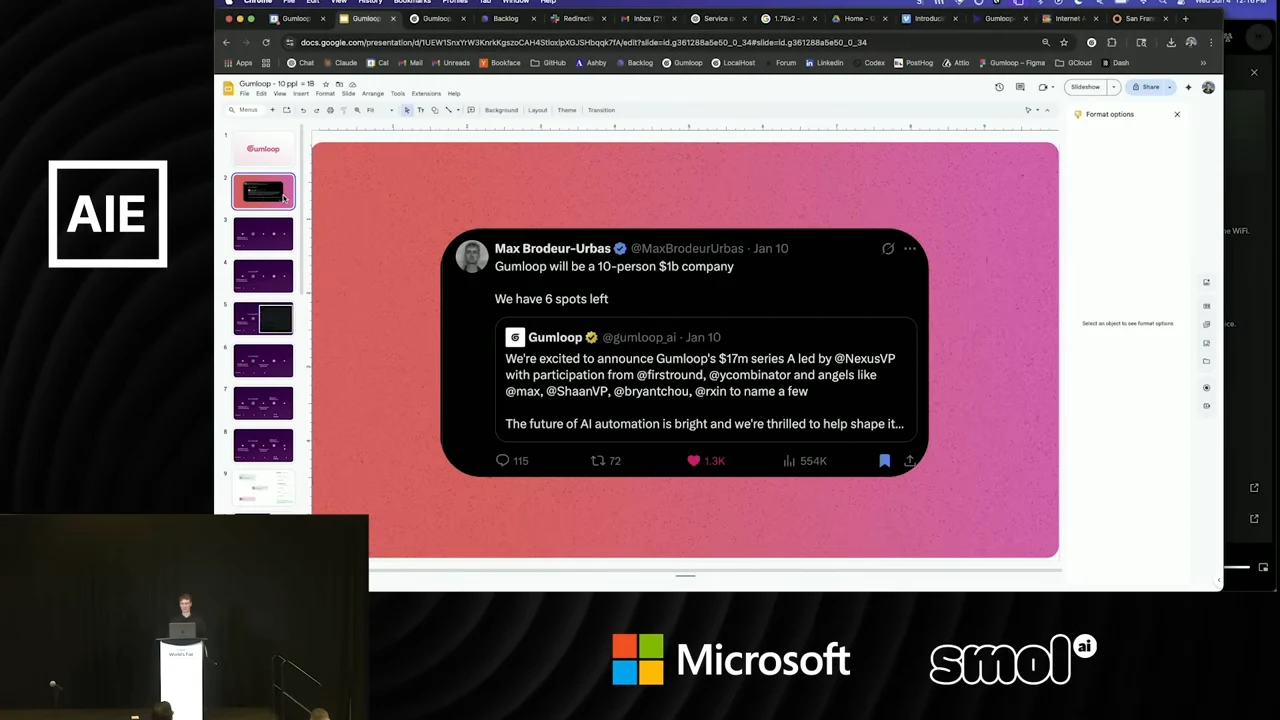Open PostHog bookmark in bookmarks bar
Image resolution: width=1280 pixels, height=720 pixels.
click(913, 63)
